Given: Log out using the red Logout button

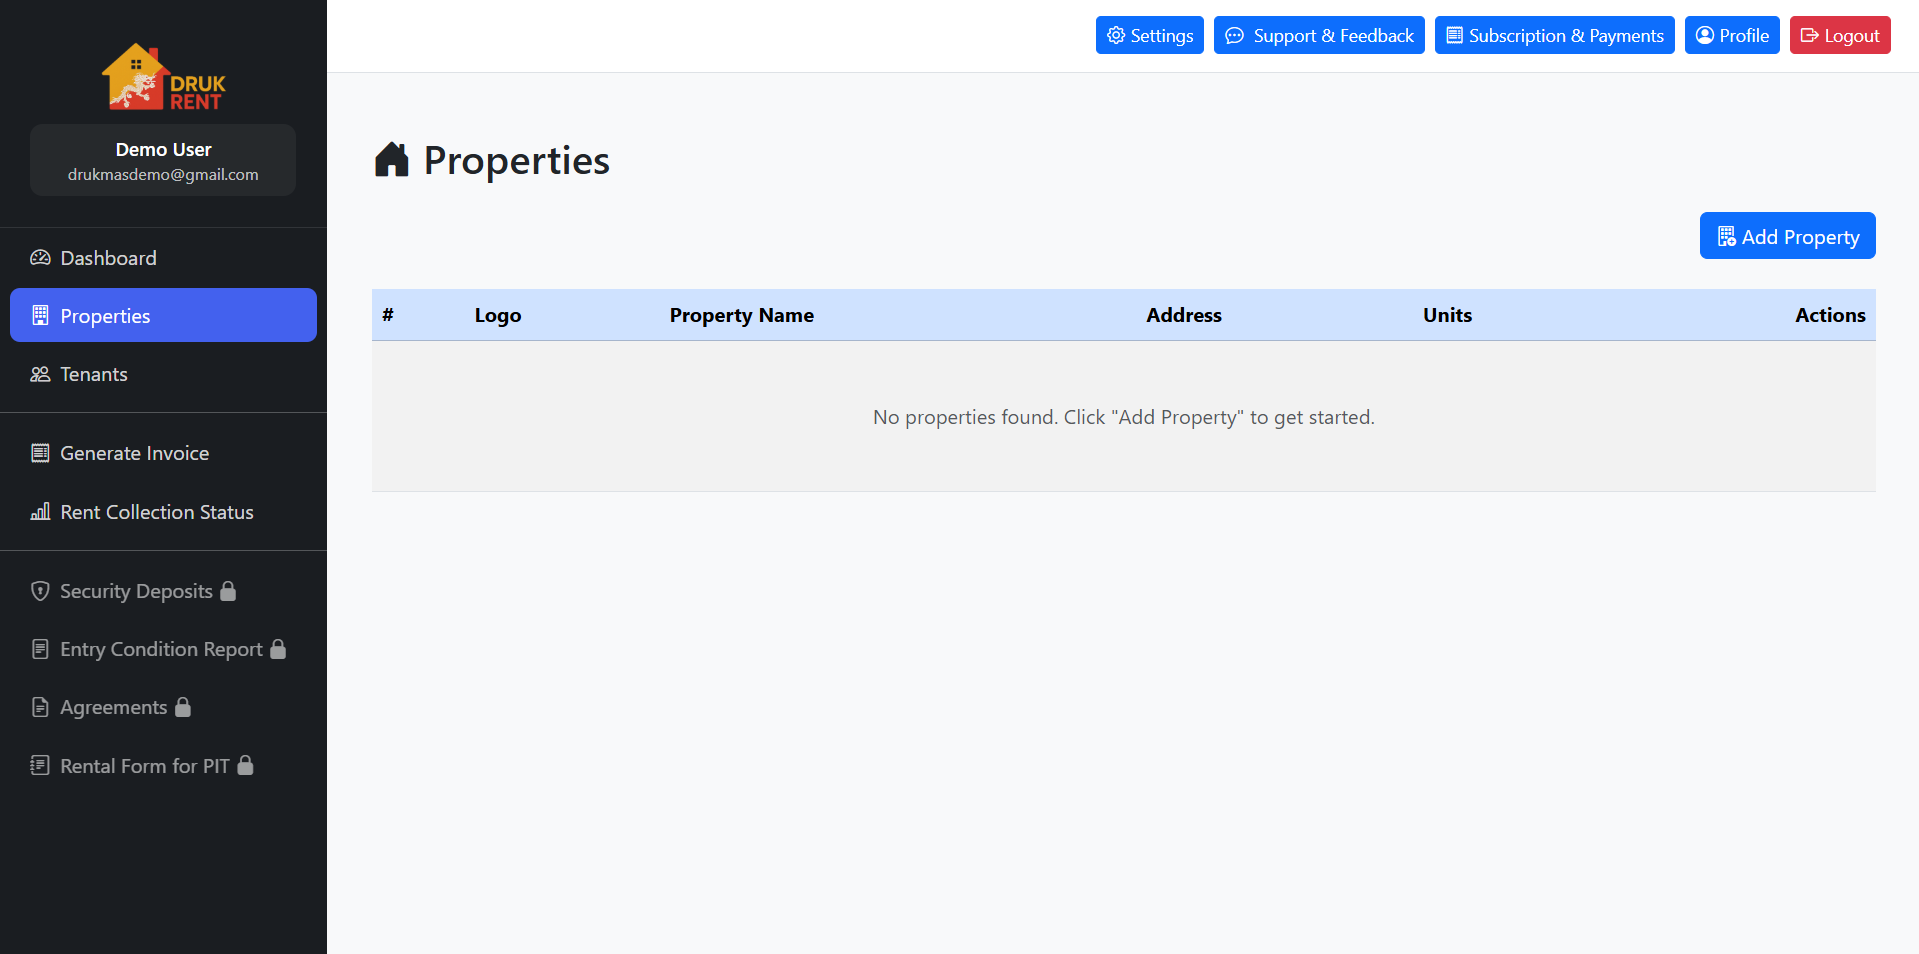Looking at the screenshot, I should coord(1839,36).
